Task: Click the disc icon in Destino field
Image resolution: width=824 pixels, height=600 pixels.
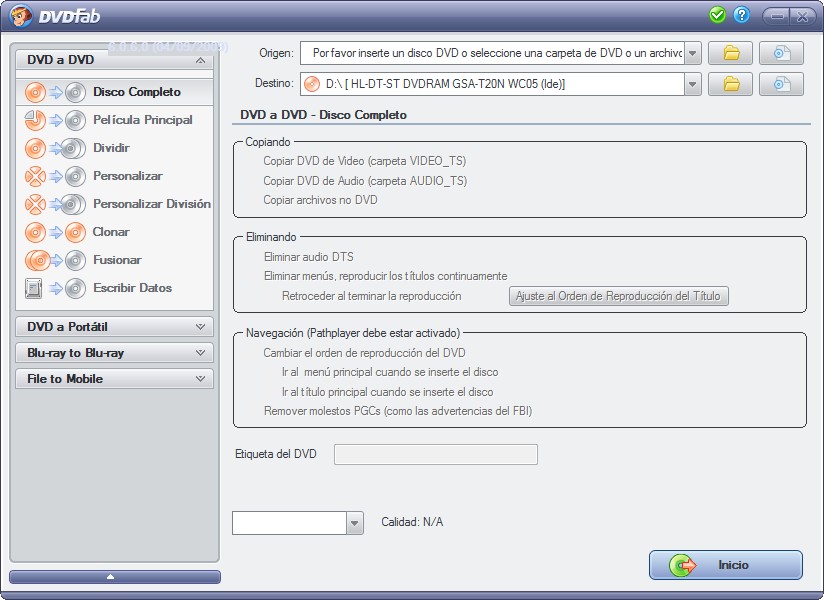Action: pyautogui.click(x=312, y=84)
